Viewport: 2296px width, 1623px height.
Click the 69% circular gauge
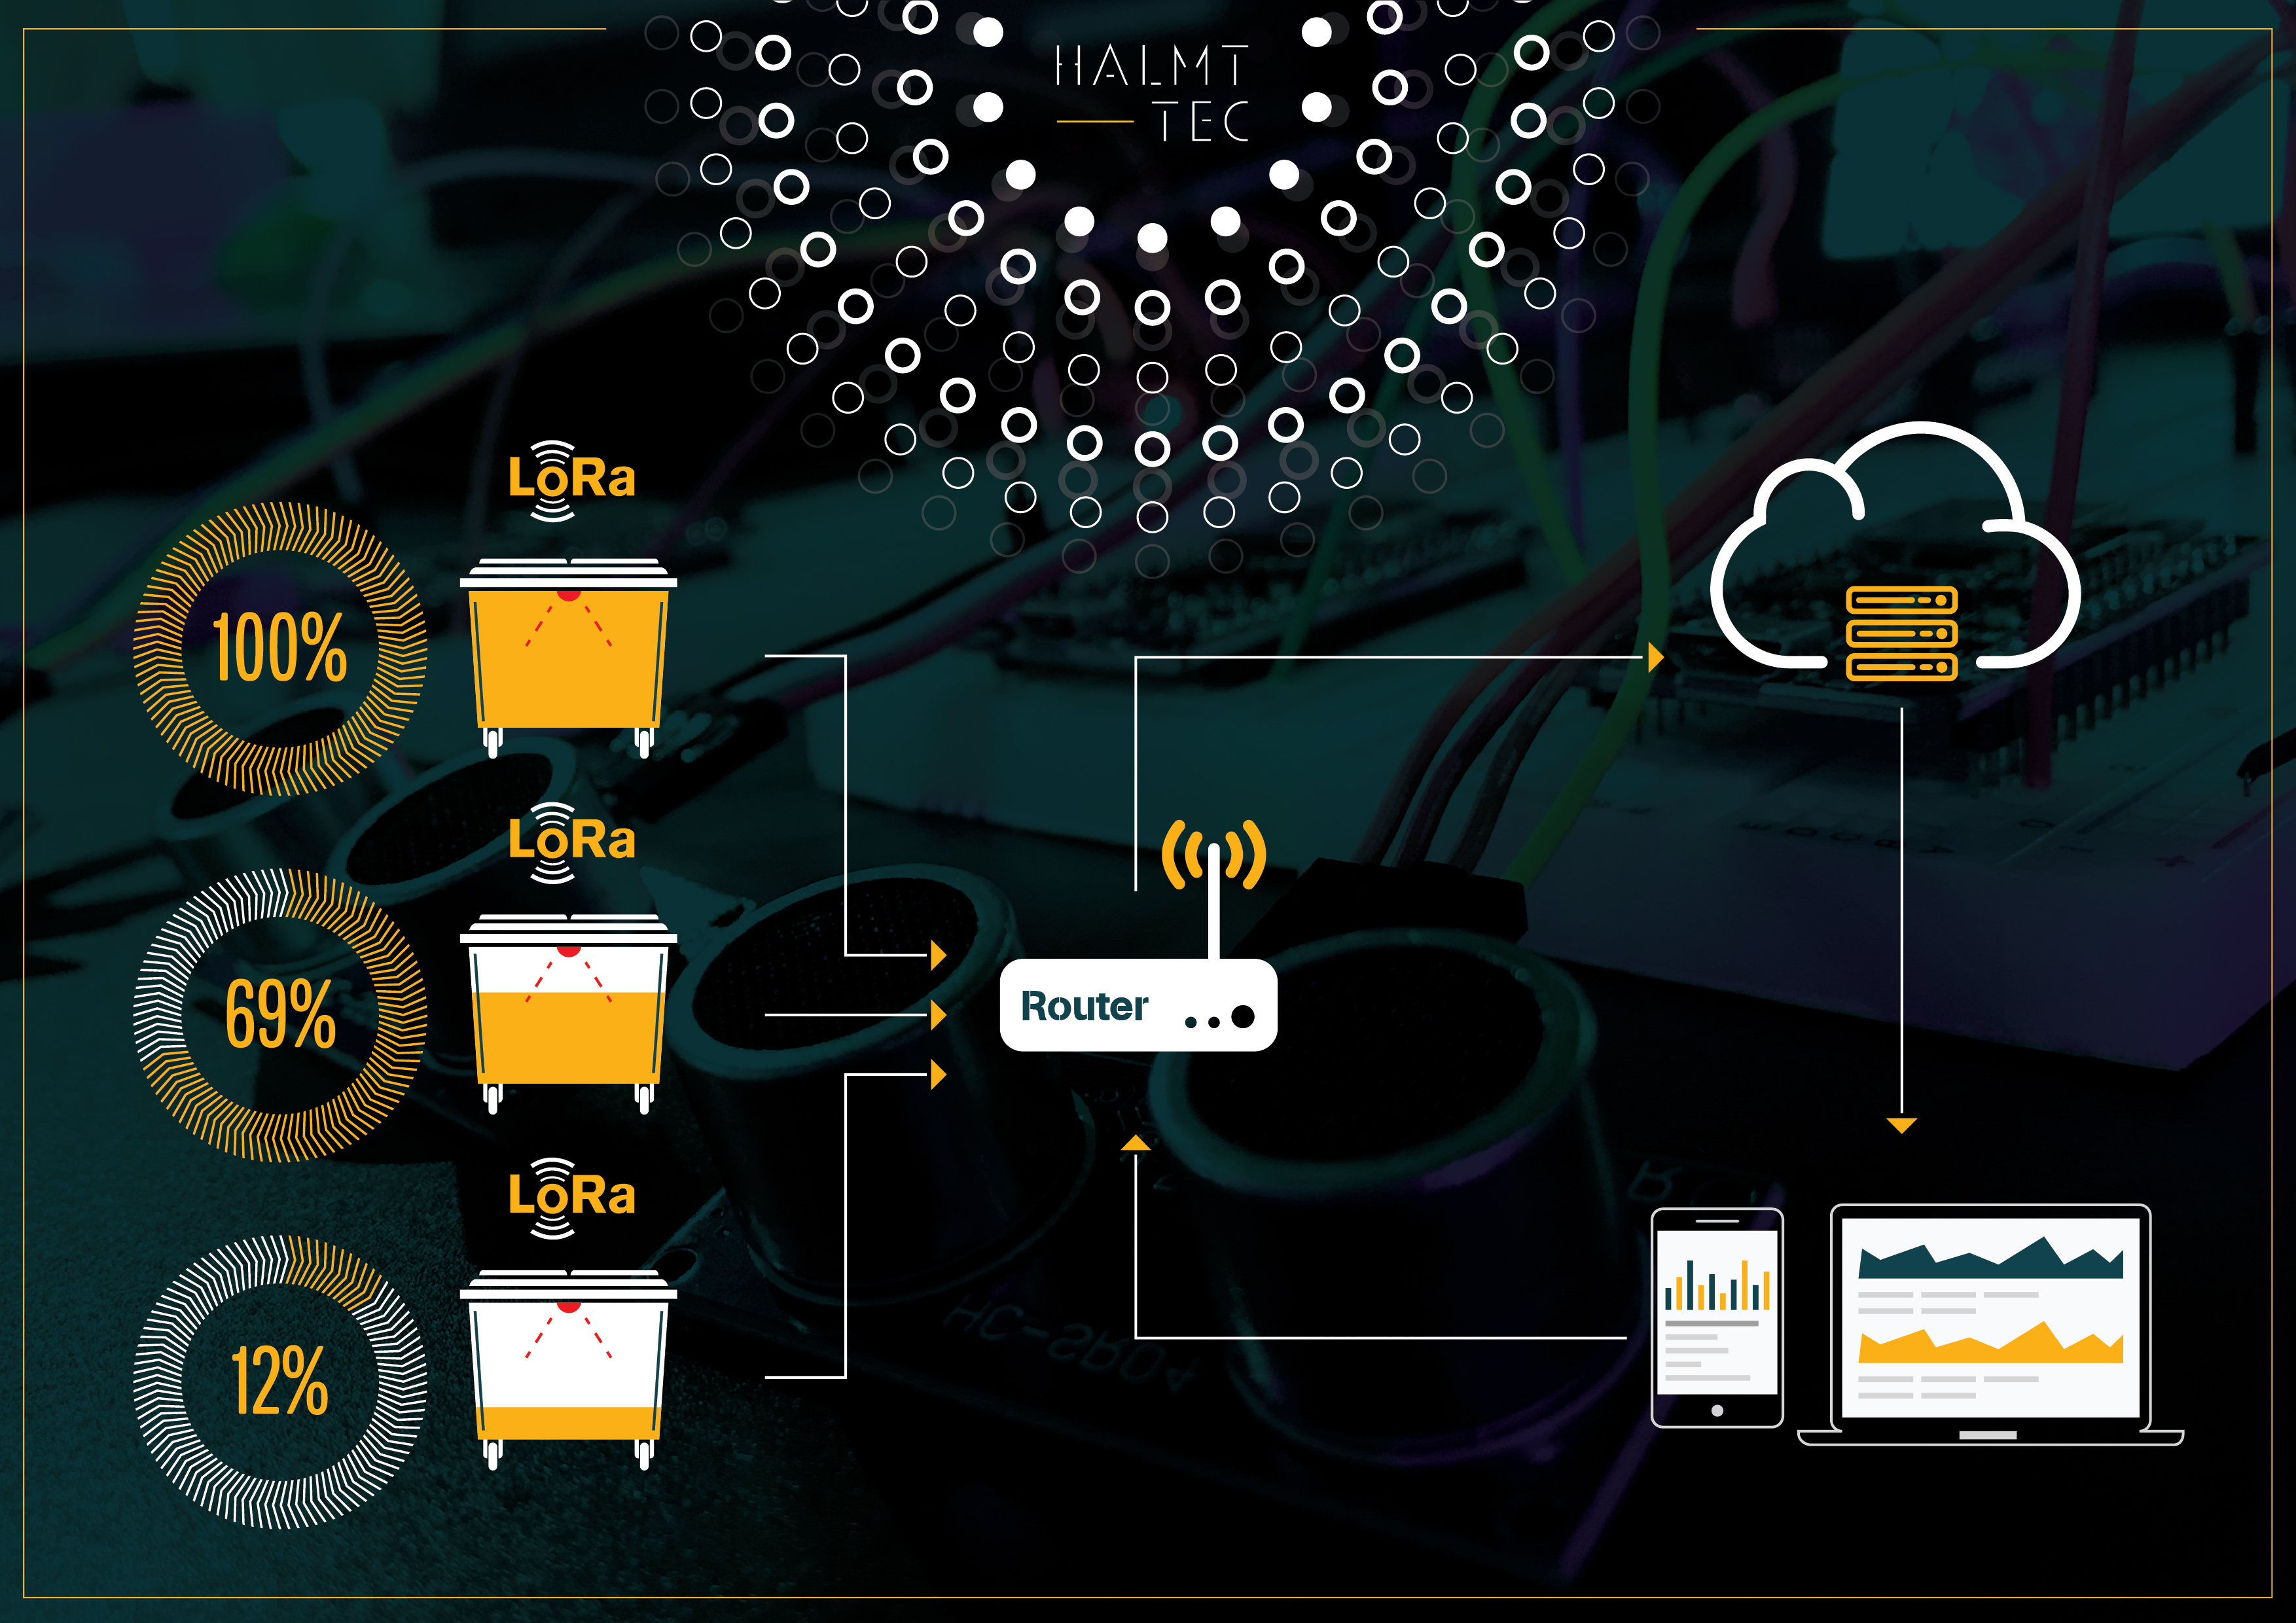[280, 1015]
